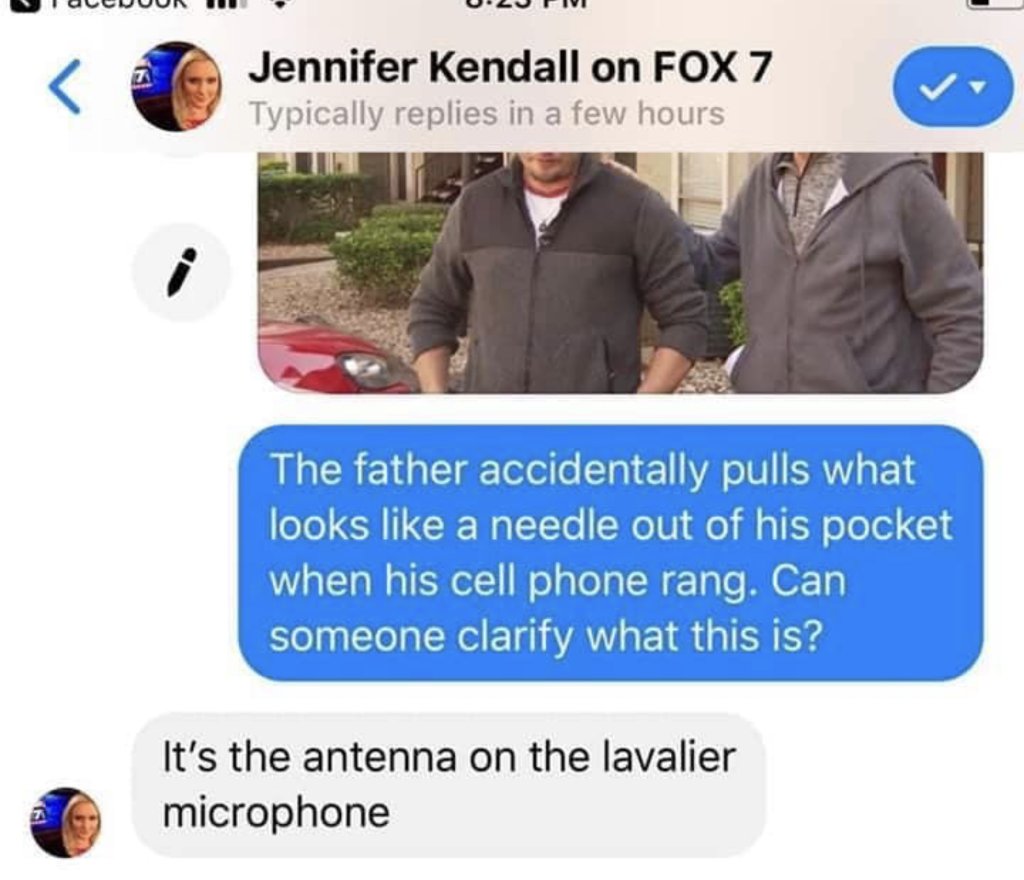Expand the dropdown arrow beside the checkmark

(x=977, y=87)
